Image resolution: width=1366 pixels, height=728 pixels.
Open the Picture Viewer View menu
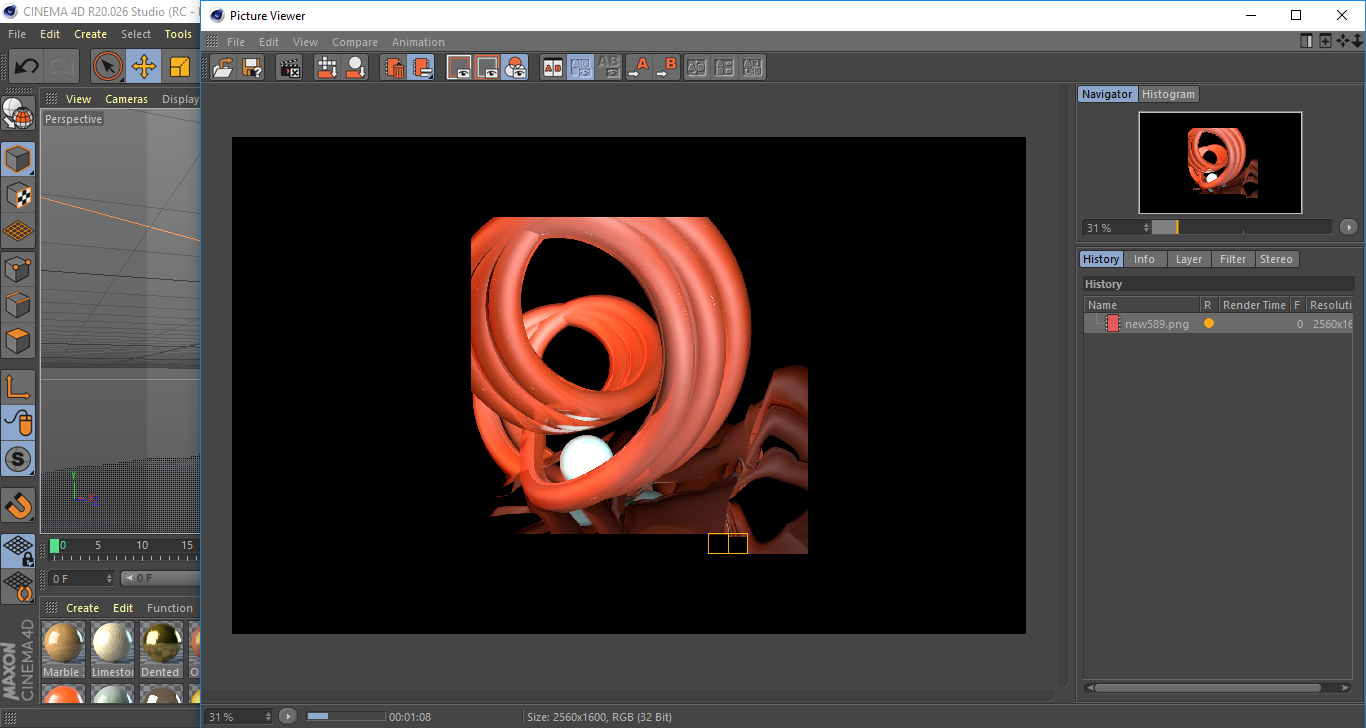305,42
